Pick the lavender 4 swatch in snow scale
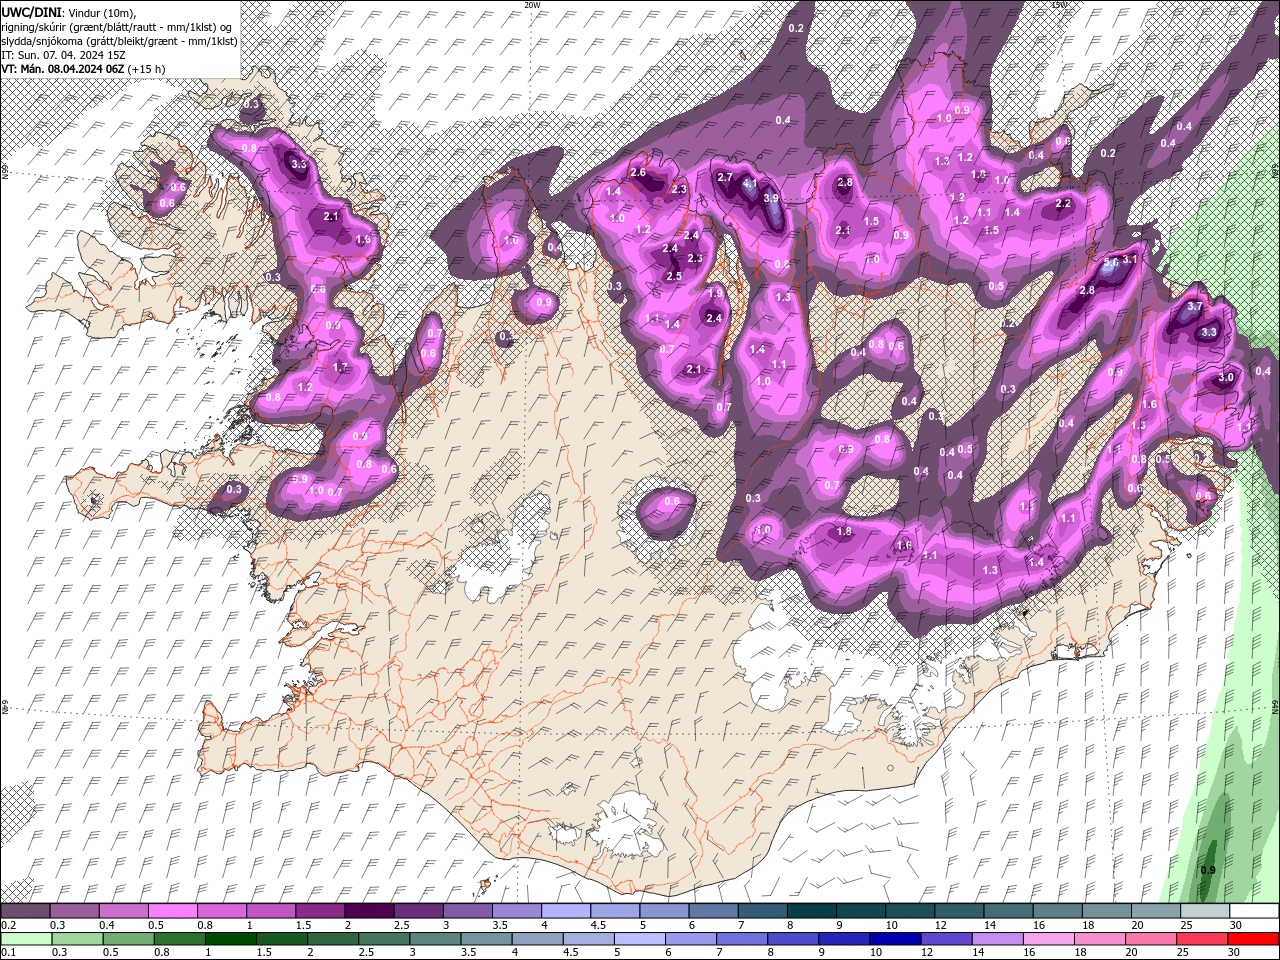The image size is (1280, 960). [565, 911]
